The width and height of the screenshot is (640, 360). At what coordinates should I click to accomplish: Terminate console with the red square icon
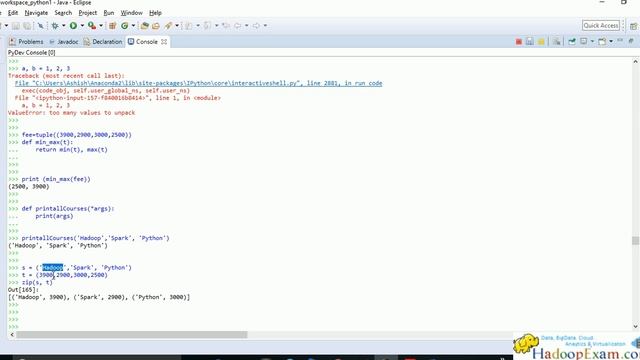point(519,42)
